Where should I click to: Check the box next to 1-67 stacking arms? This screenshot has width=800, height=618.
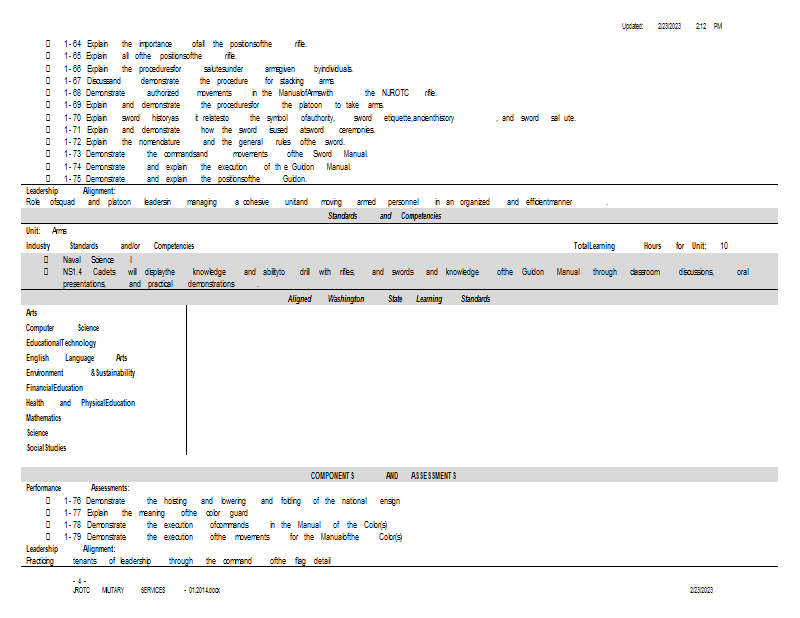tap(48, 81)
